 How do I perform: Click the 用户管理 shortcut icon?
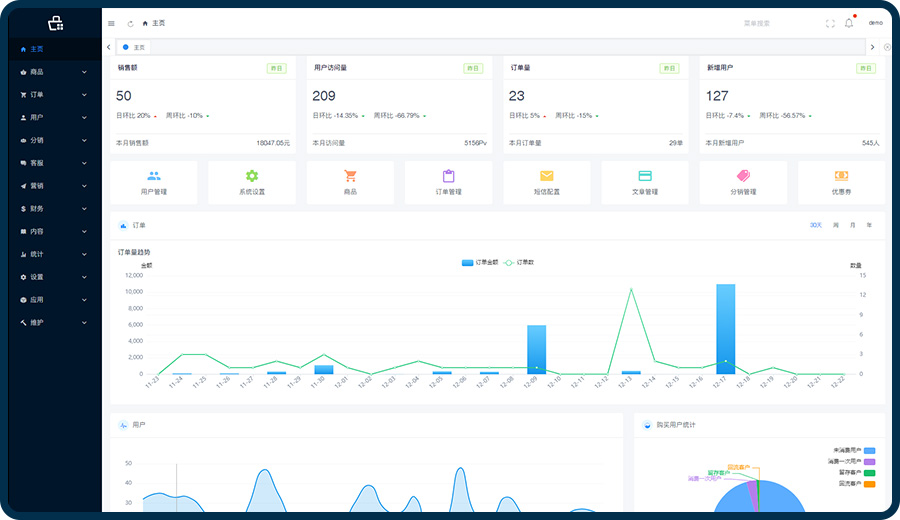tap(153, 176)
